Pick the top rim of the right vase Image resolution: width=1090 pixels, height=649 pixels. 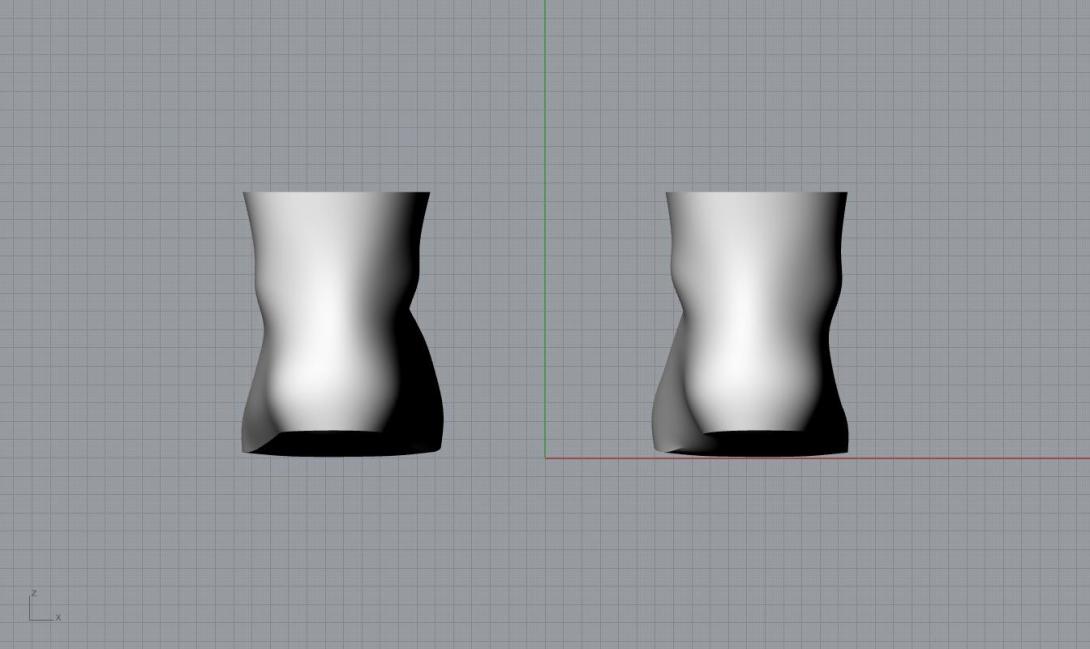(x=756, y=193)
